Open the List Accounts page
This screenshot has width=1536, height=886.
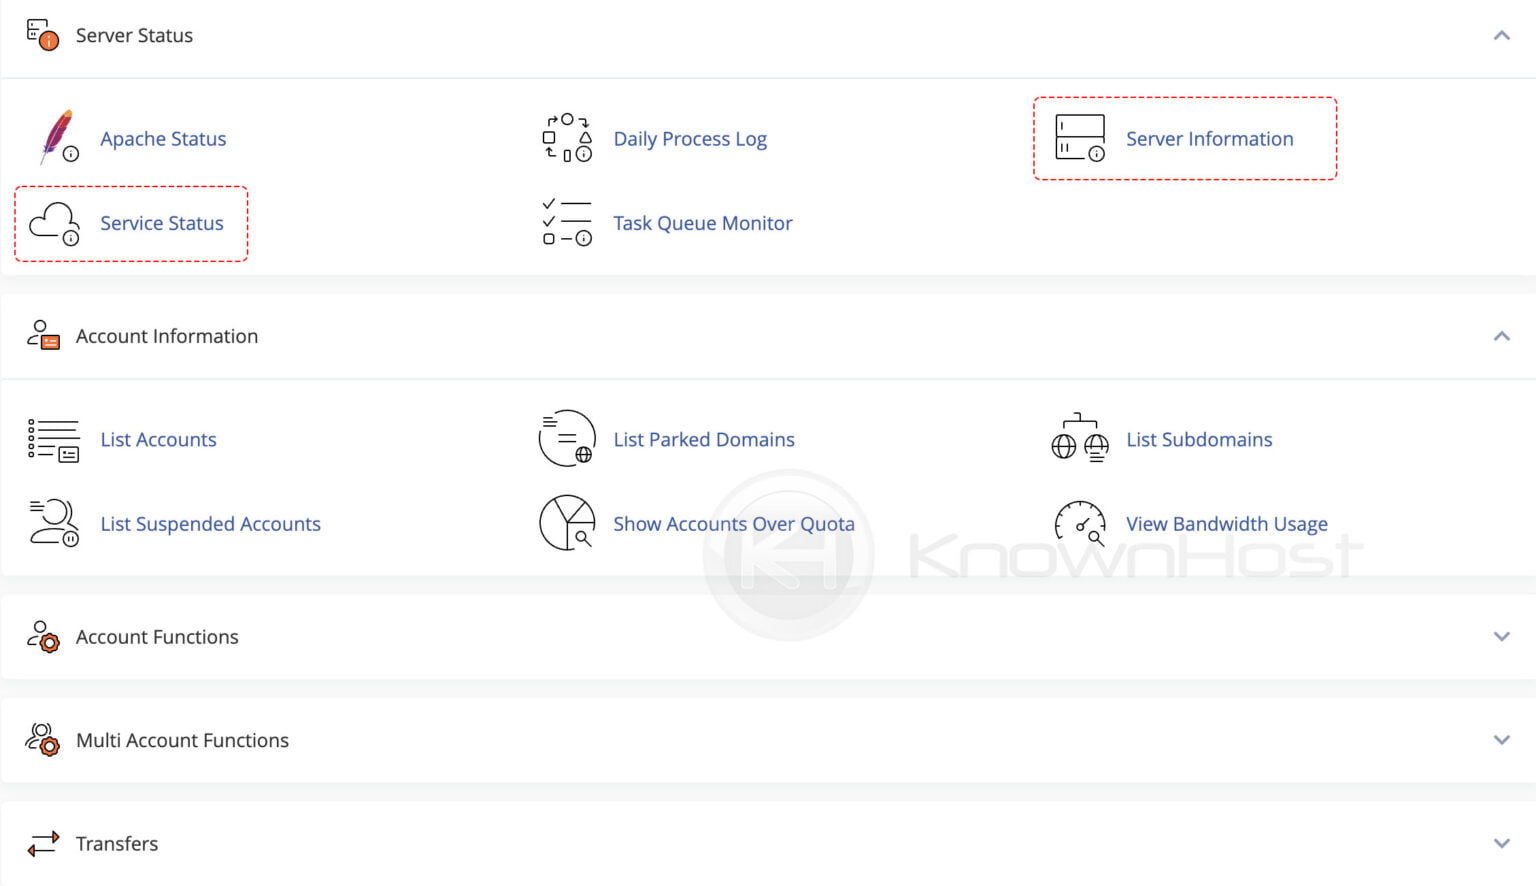[x=158, y=439]
